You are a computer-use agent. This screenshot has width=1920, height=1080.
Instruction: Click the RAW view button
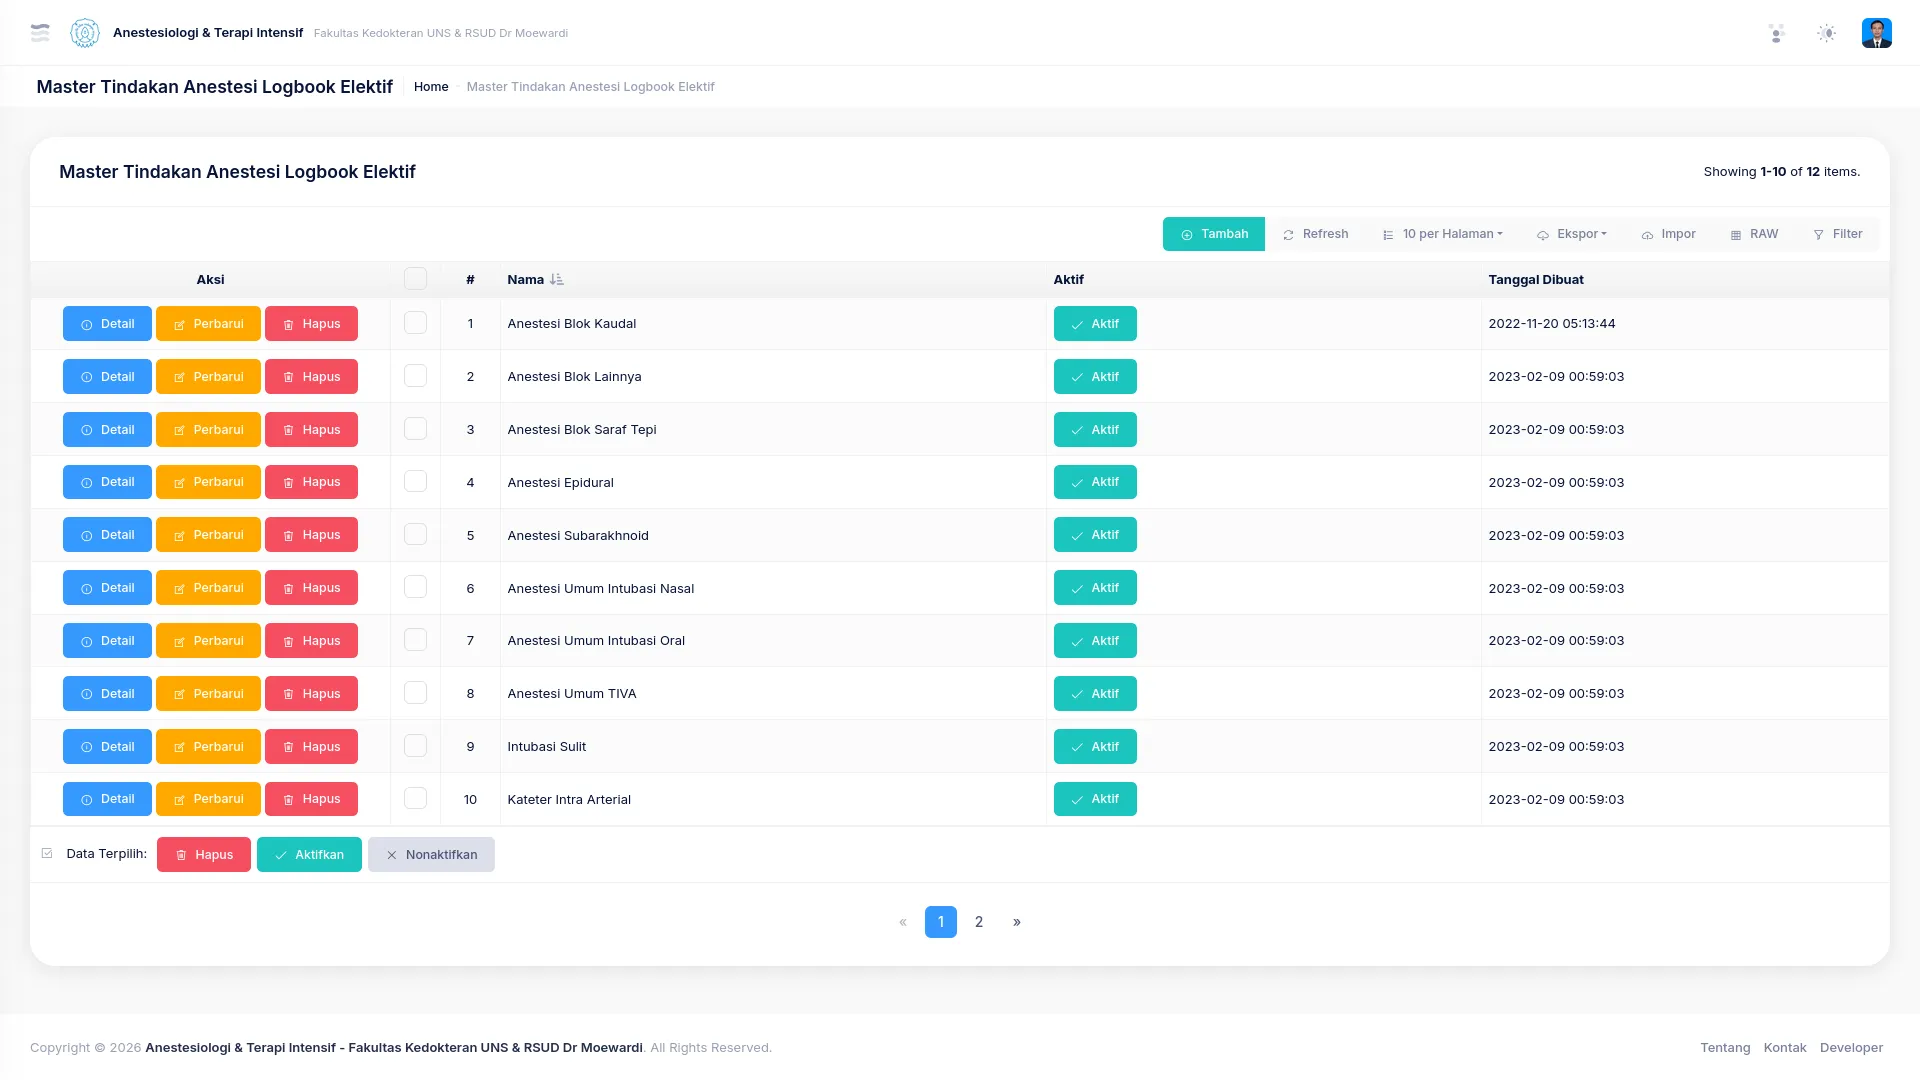coord(1754,234)
